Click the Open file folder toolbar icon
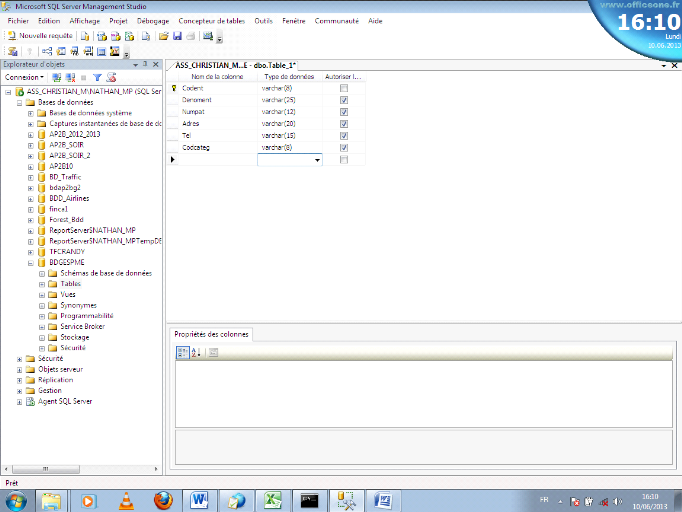This screenshot has width=682, height=512. [x=163, y=35]
